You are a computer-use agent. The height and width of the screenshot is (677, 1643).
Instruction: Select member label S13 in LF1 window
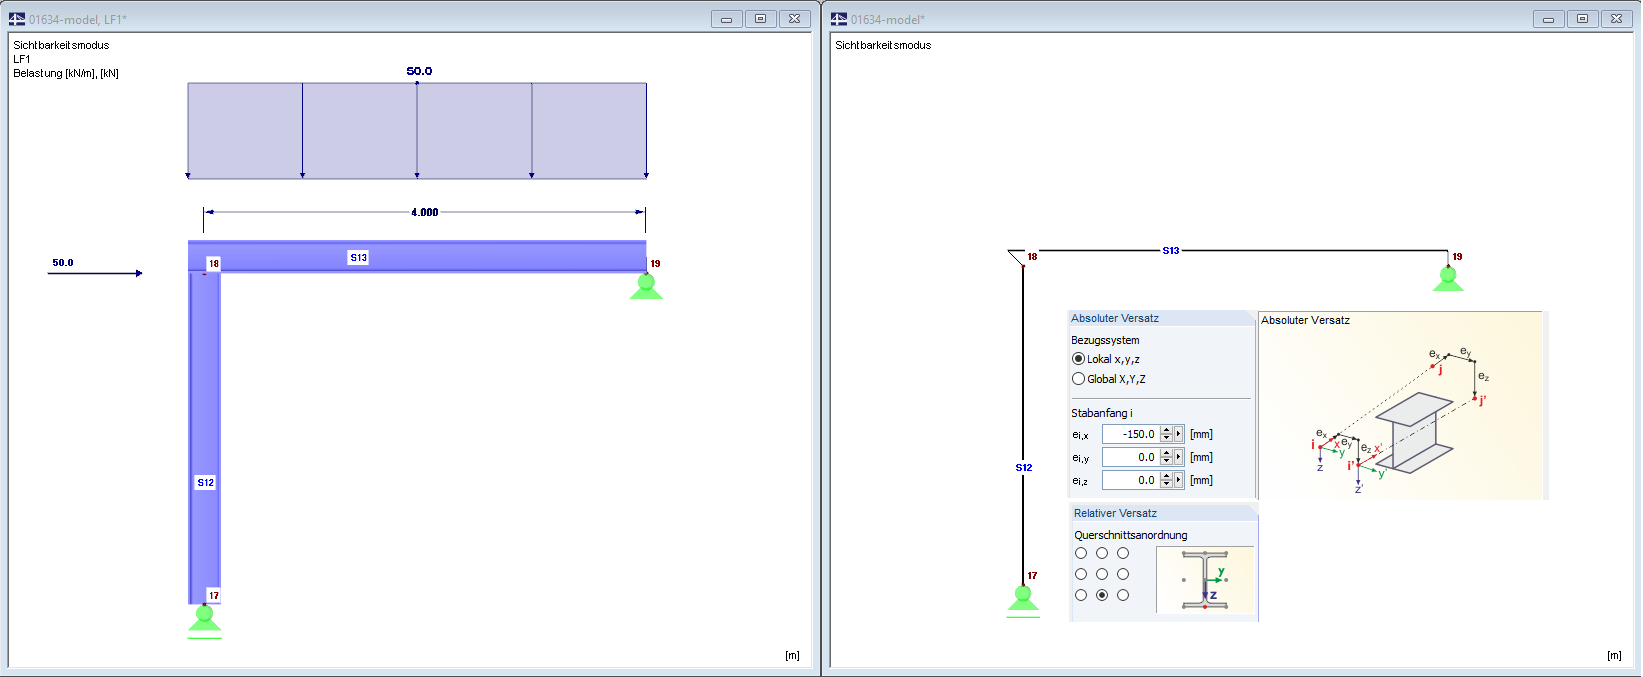tap(358, 258)
